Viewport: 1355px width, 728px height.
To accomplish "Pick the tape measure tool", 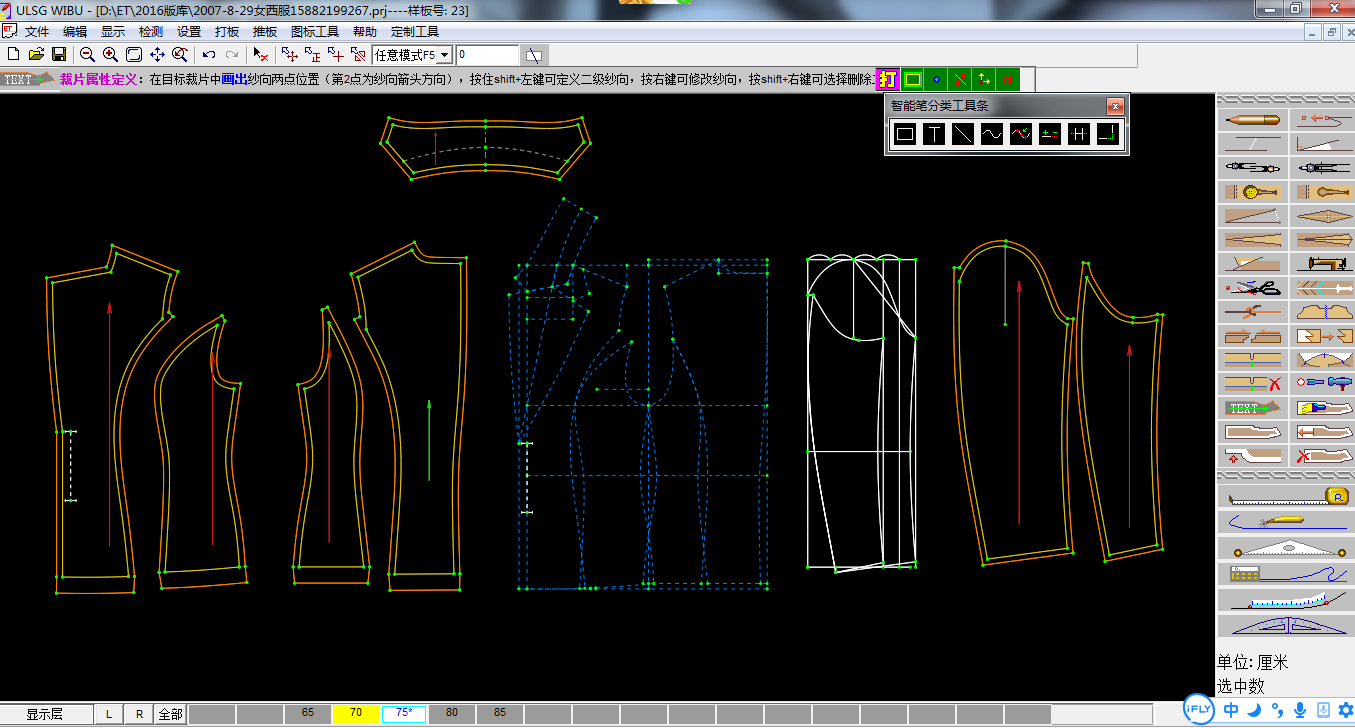I will pyautogui.click(x=1285, y=496).
